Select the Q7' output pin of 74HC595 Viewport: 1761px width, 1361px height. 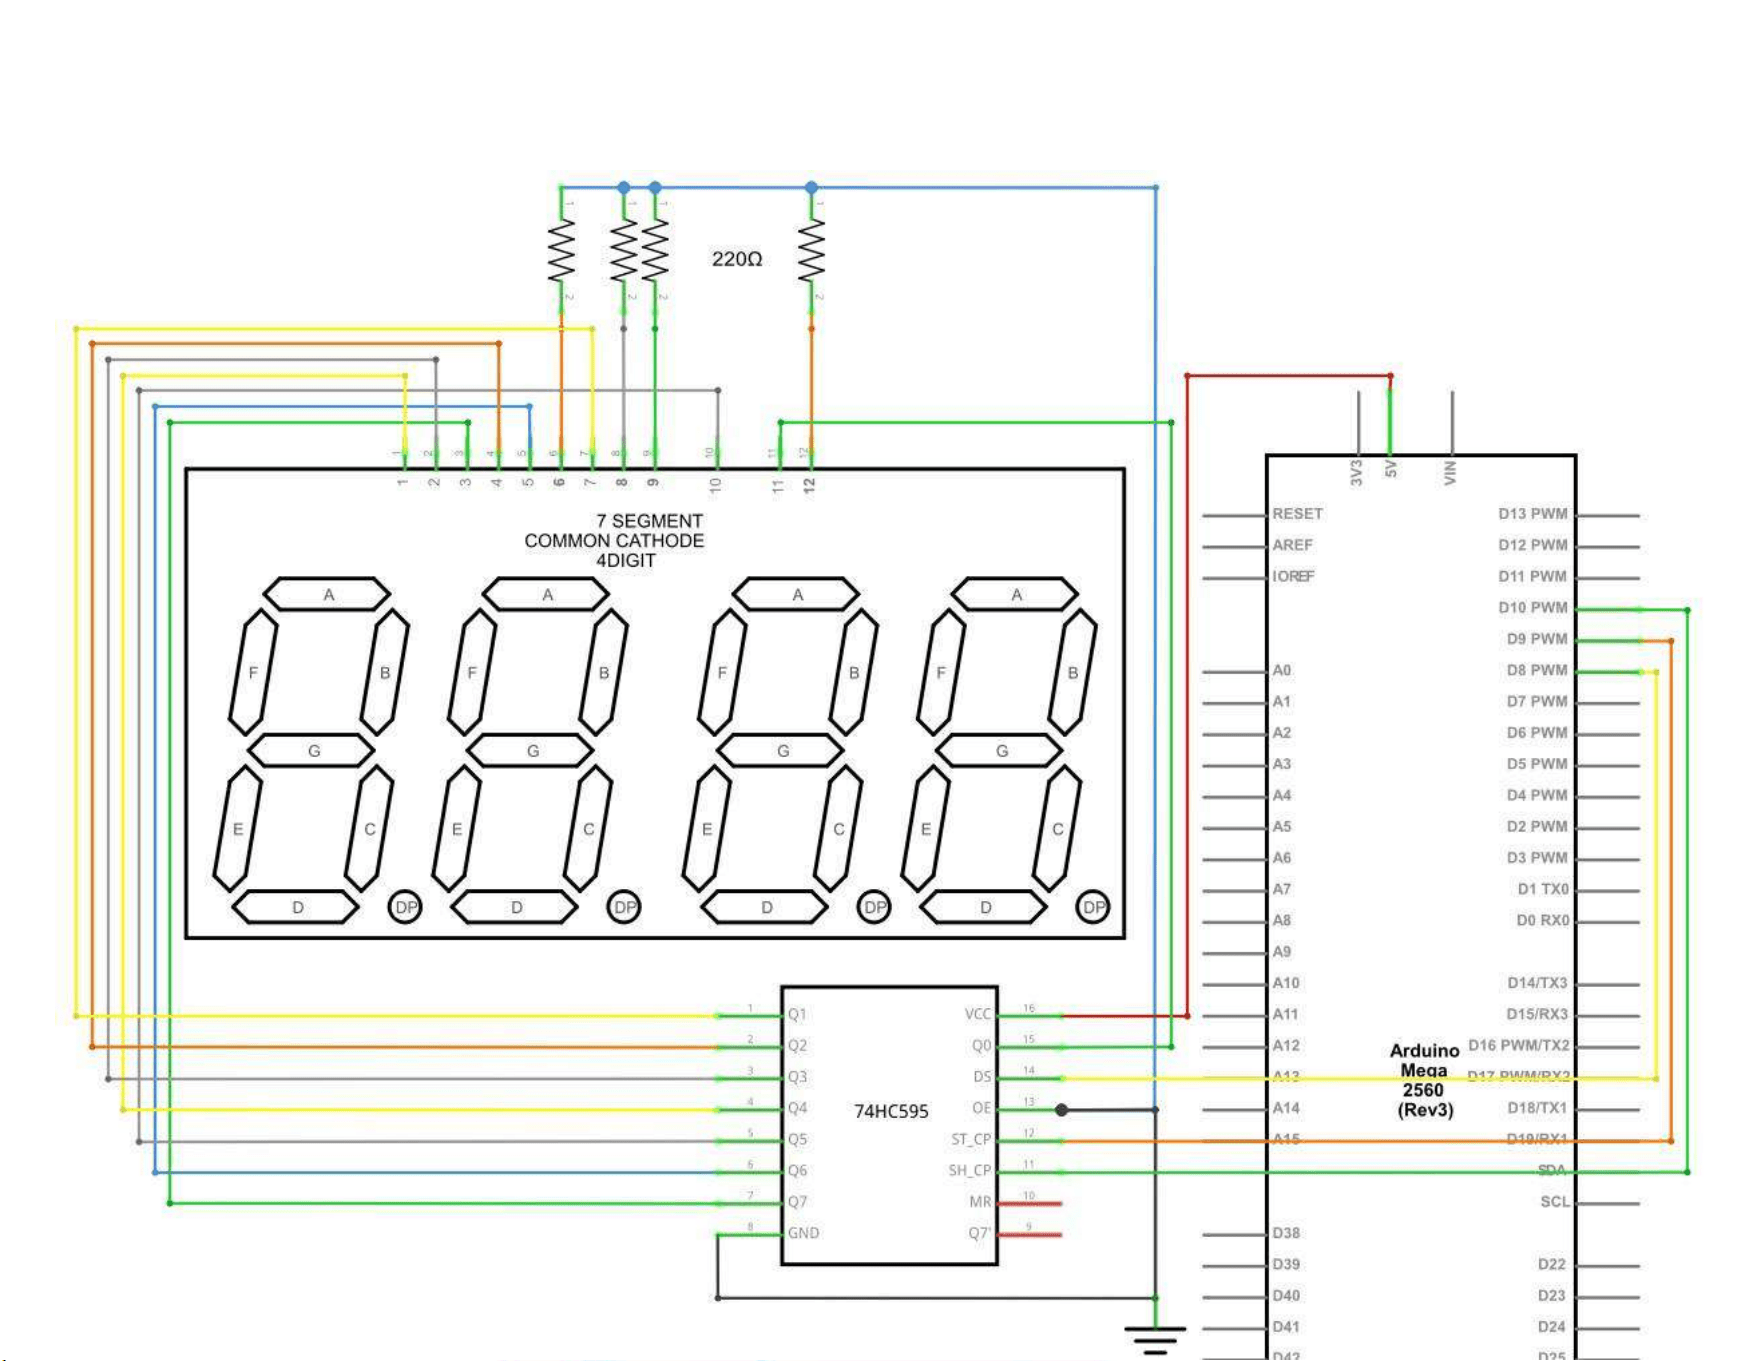click(979, 1233)
